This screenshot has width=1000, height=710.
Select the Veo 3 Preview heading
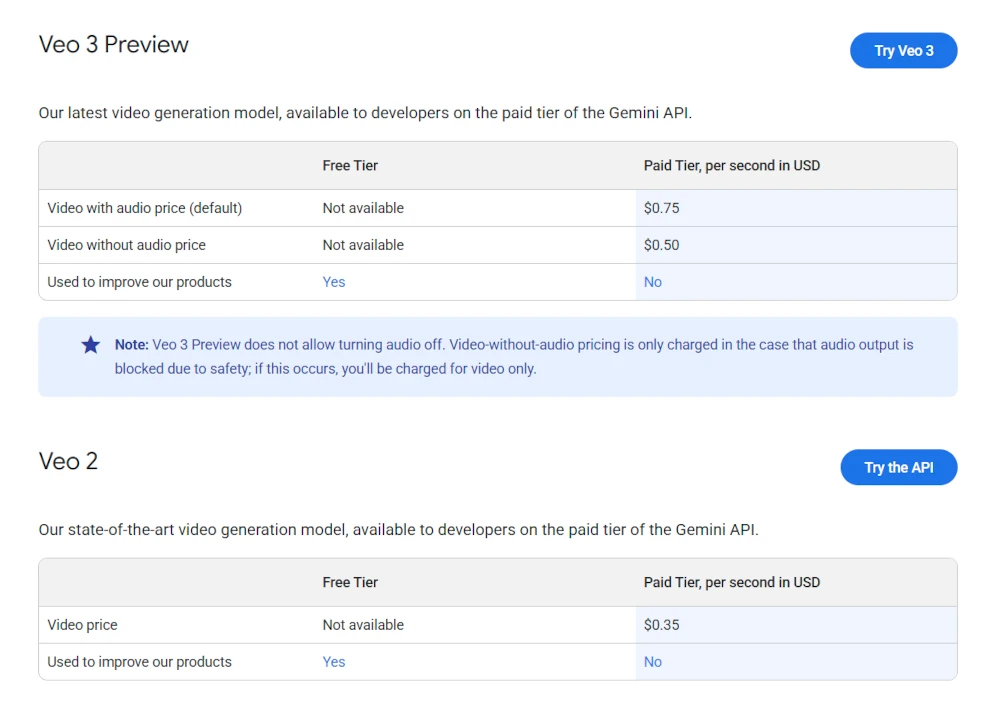coord(114,45)
